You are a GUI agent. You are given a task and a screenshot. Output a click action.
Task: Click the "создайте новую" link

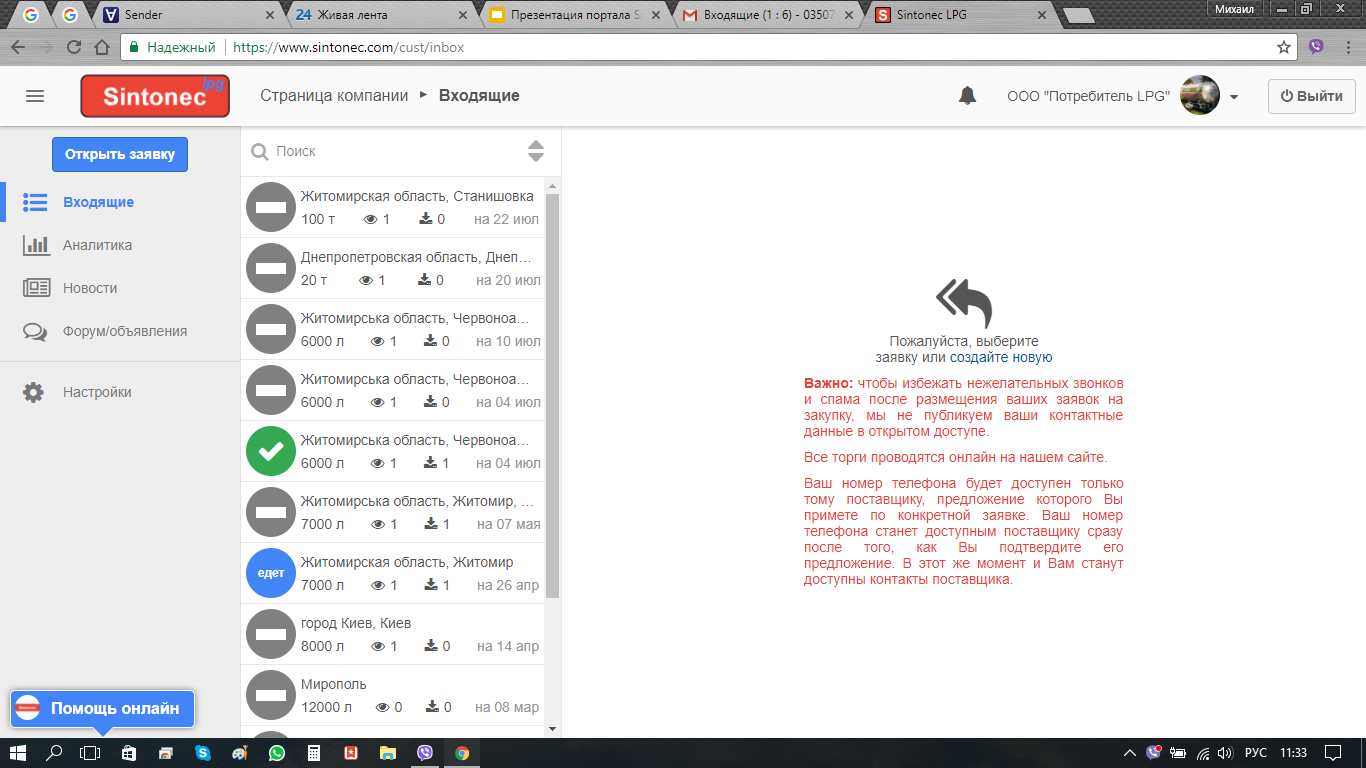coord(1001,357)
